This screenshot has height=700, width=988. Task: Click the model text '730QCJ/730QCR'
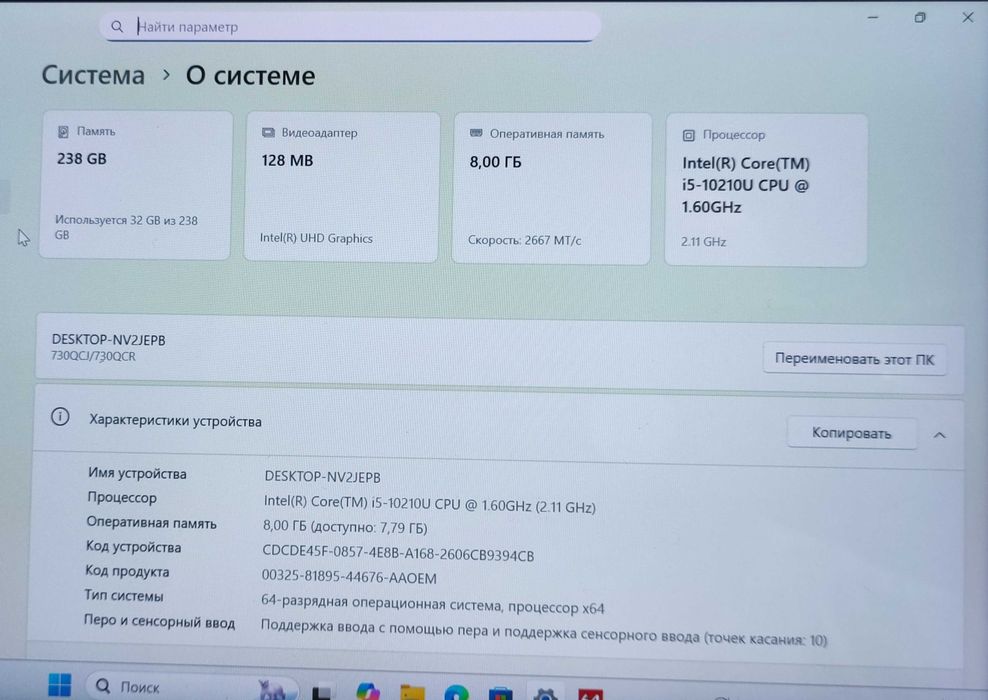[x=93, y=356]
